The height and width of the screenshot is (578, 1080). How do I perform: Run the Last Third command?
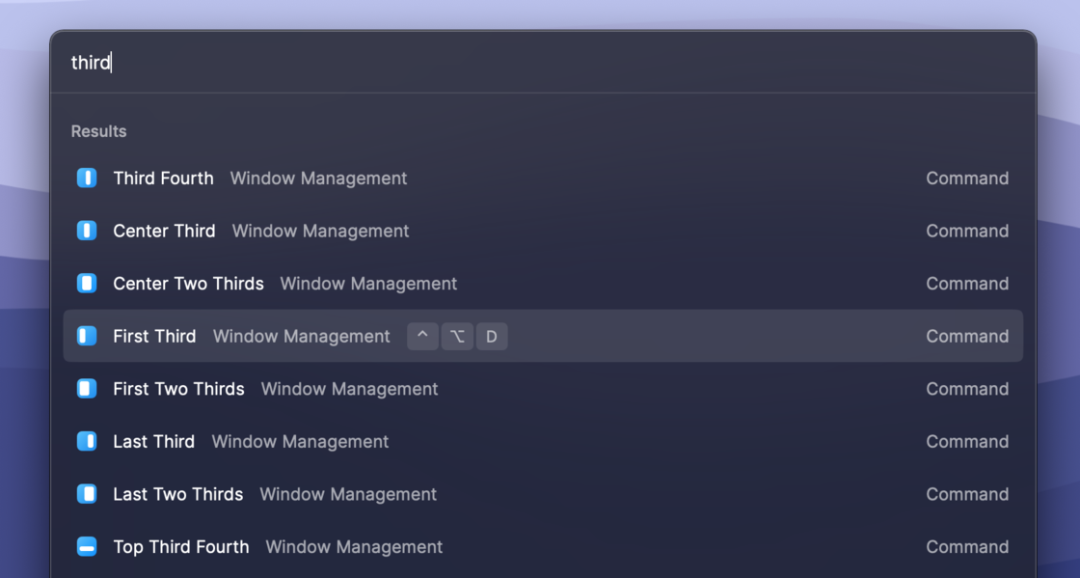click(543, 442)
